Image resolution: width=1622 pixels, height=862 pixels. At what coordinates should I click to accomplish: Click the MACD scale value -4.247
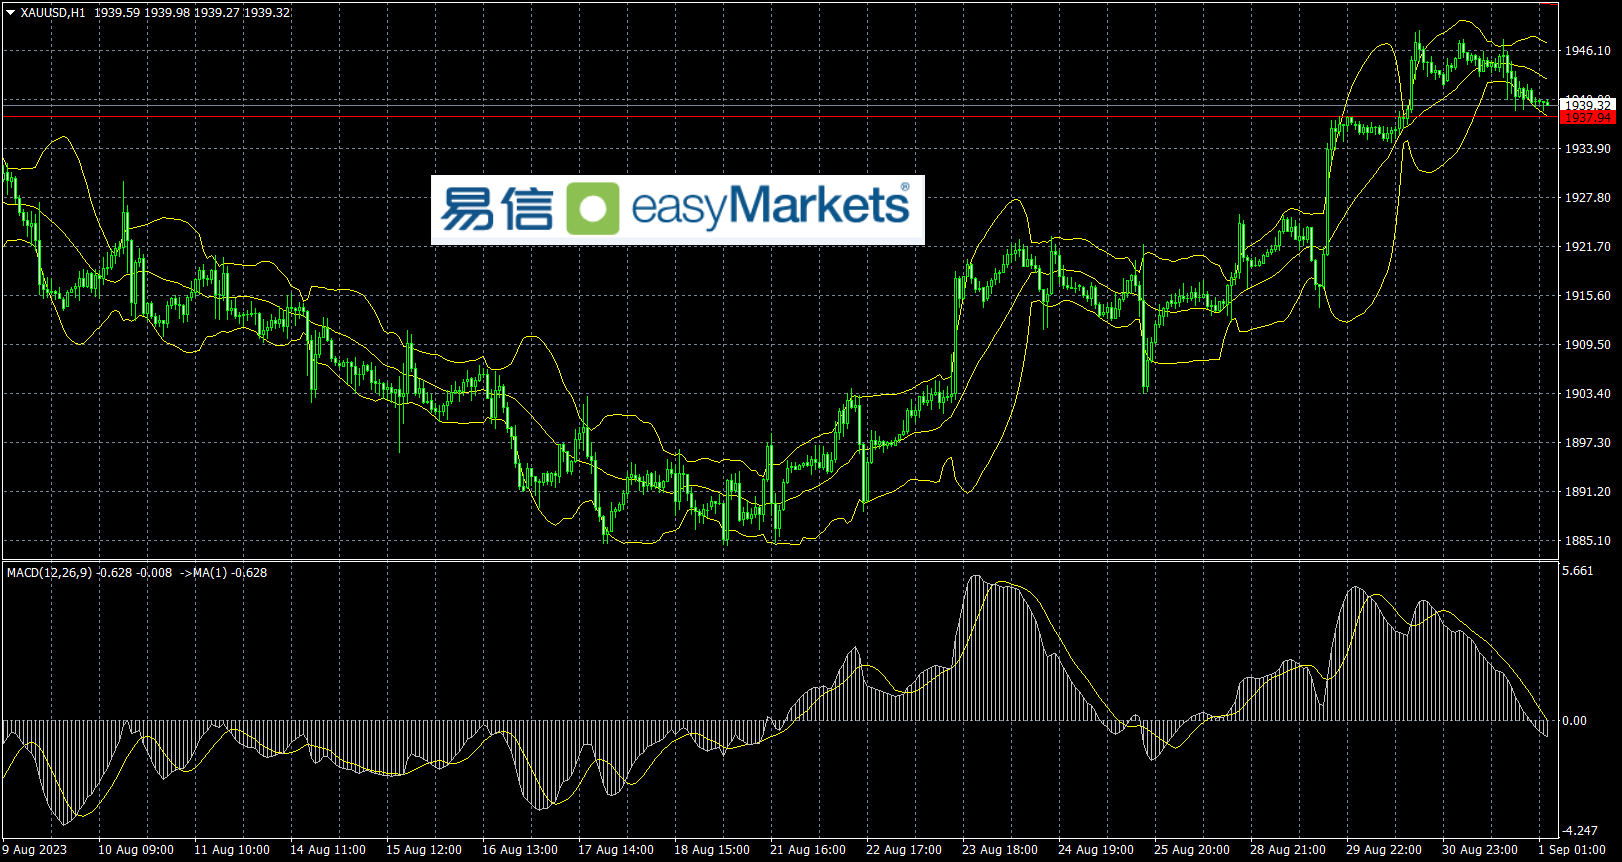[x=1580, y=831]
